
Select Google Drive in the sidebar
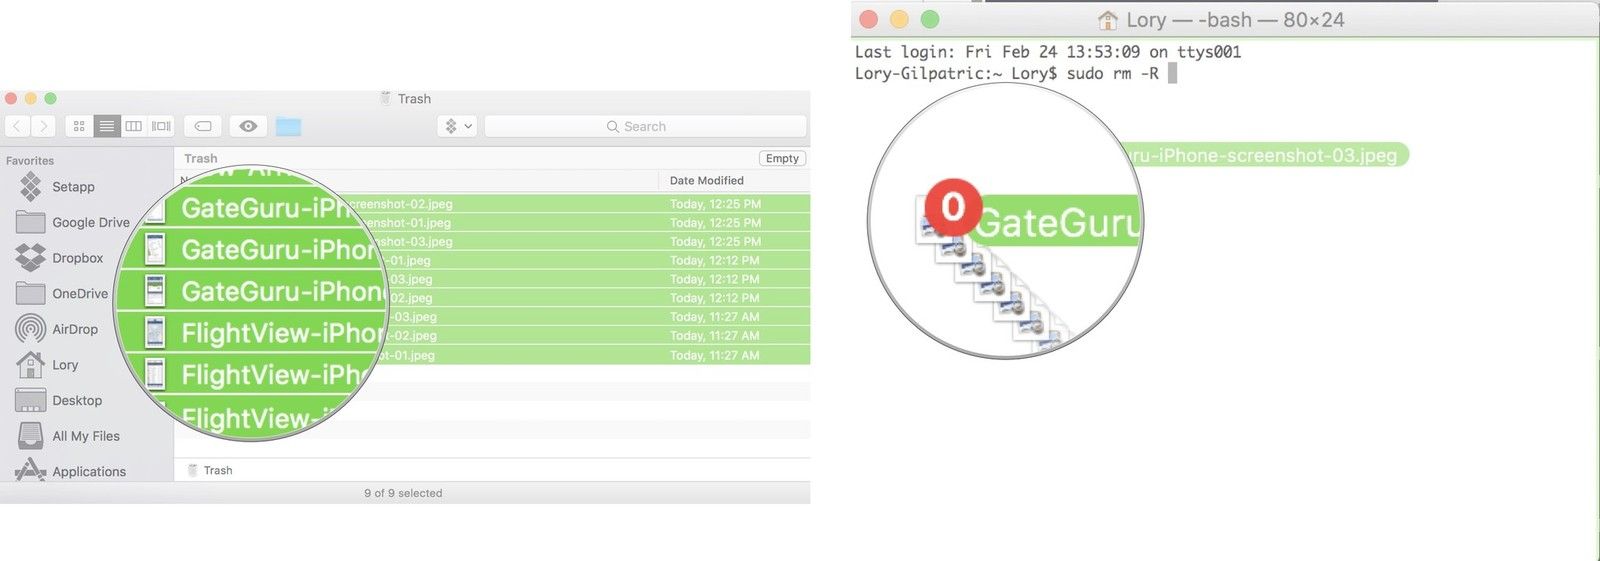[x=90, y=222]
